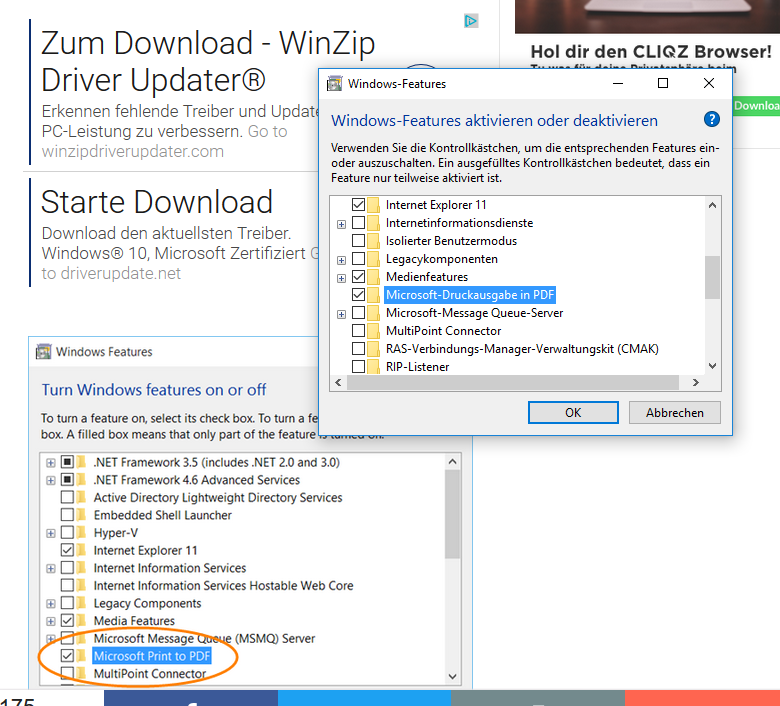Viewport: 780px width, 706px height.
Task: Click the Windows-Features title bar icon
Action: coord(335,84)
